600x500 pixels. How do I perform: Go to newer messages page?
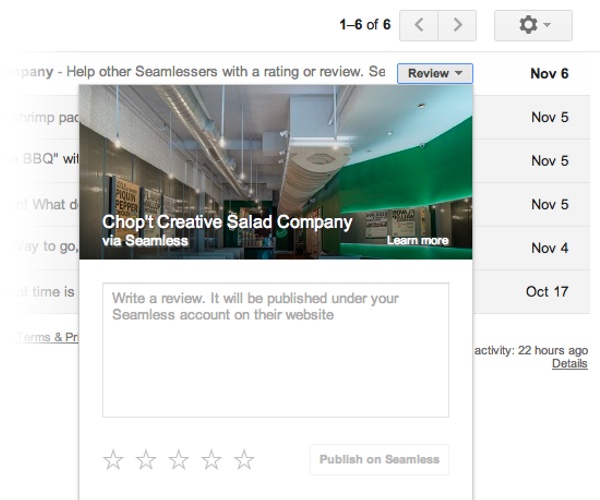coord(419,25)
